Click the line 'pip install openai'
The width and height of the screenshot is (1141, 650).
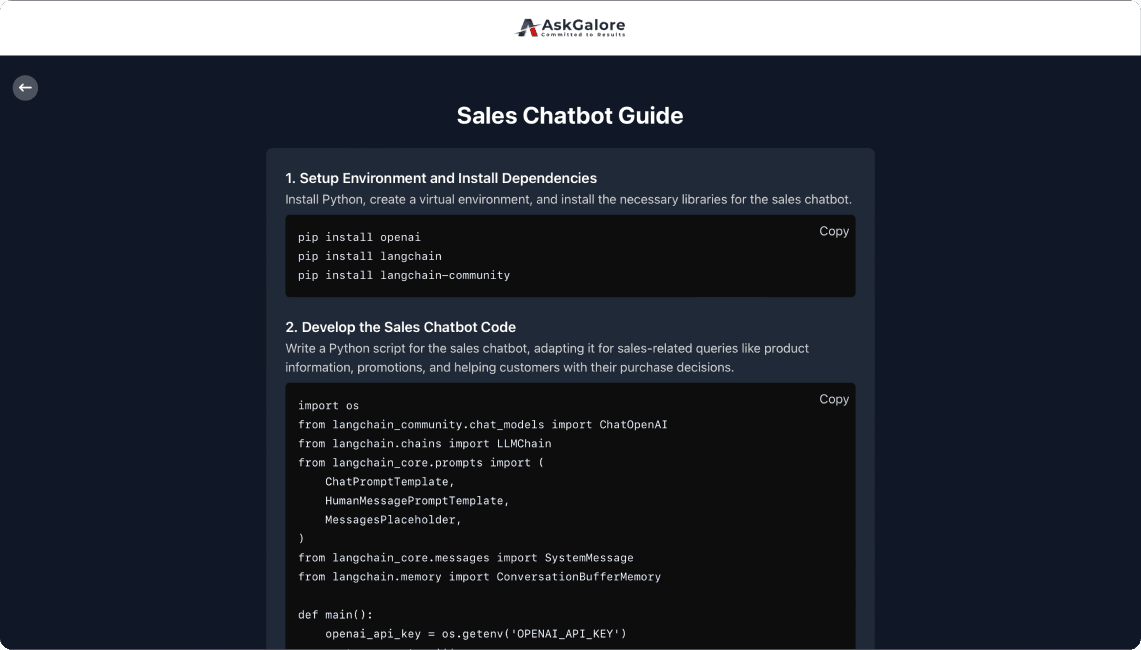[359, 237]
